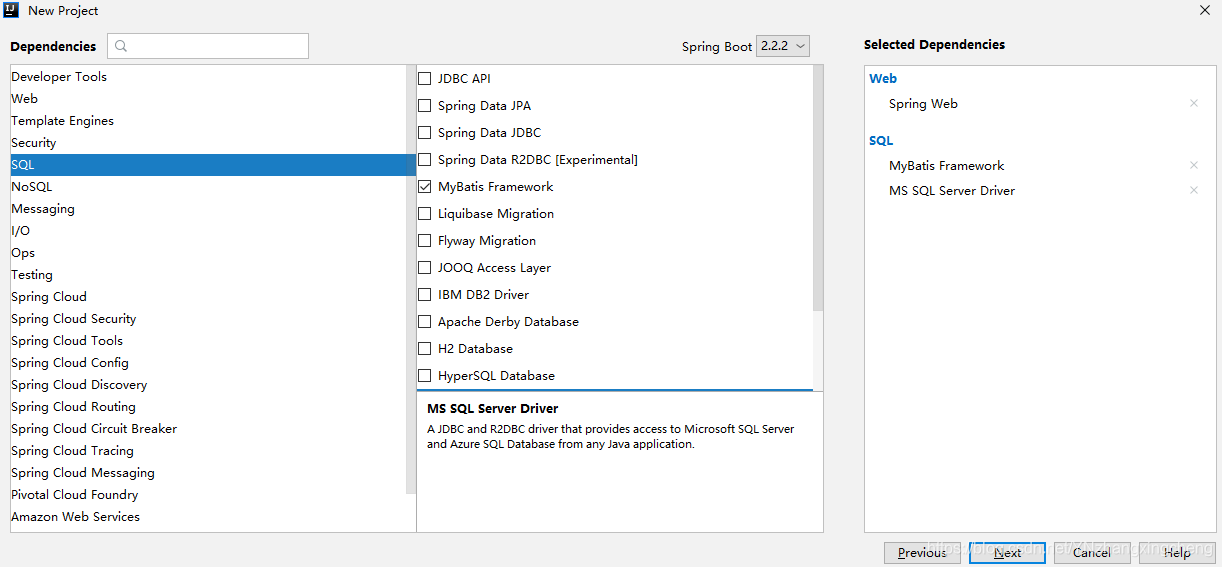Check Spring Data R2DBC [Experimental]
The width and height of the screenshot is (1222, 567).
(x=425, y=159)
